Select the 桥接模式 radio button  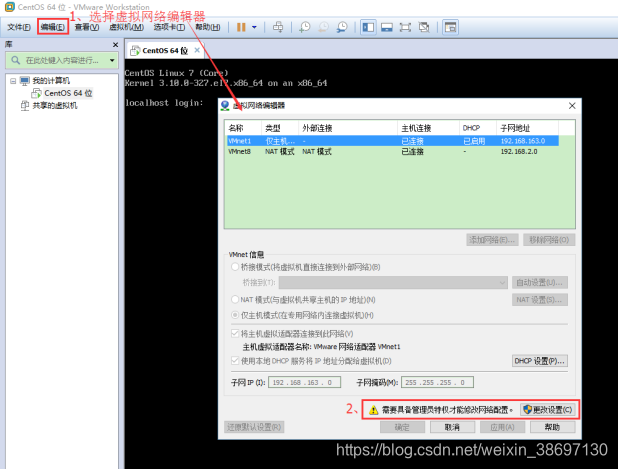(235, 267)
